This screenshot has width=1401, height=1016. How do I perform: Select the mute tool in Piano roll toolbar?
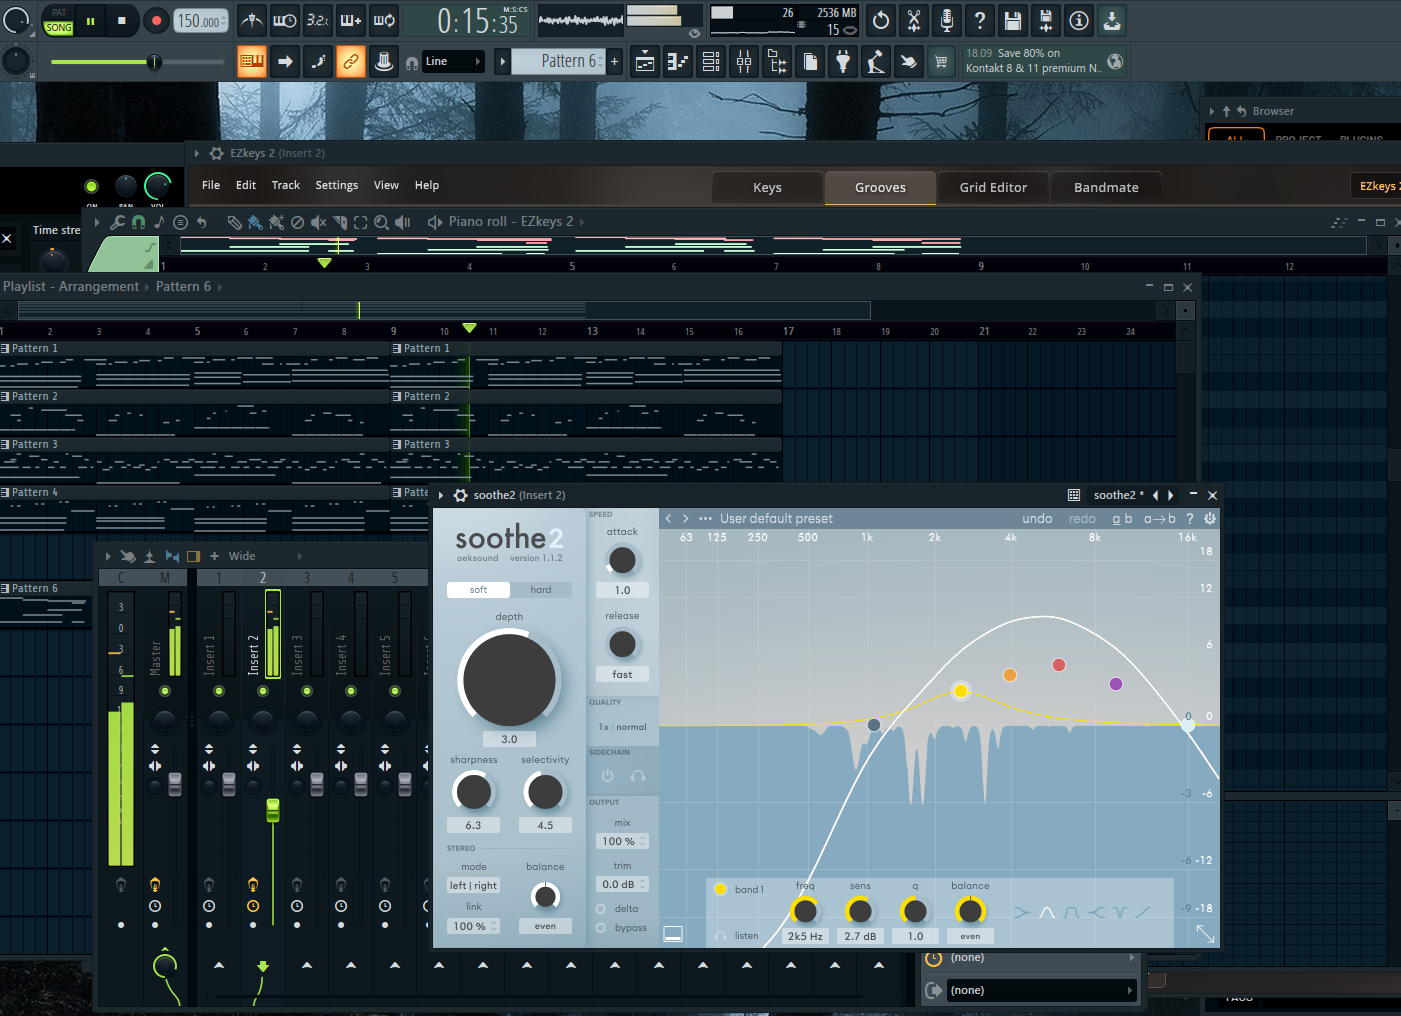click(x=318, y=222)
